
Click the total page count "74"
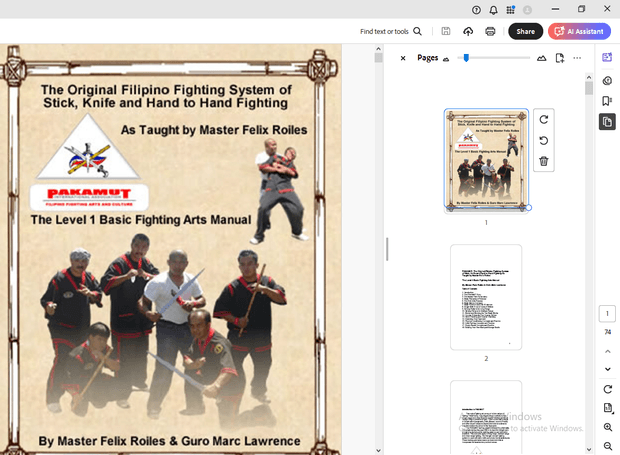click(x=608, y=332)
